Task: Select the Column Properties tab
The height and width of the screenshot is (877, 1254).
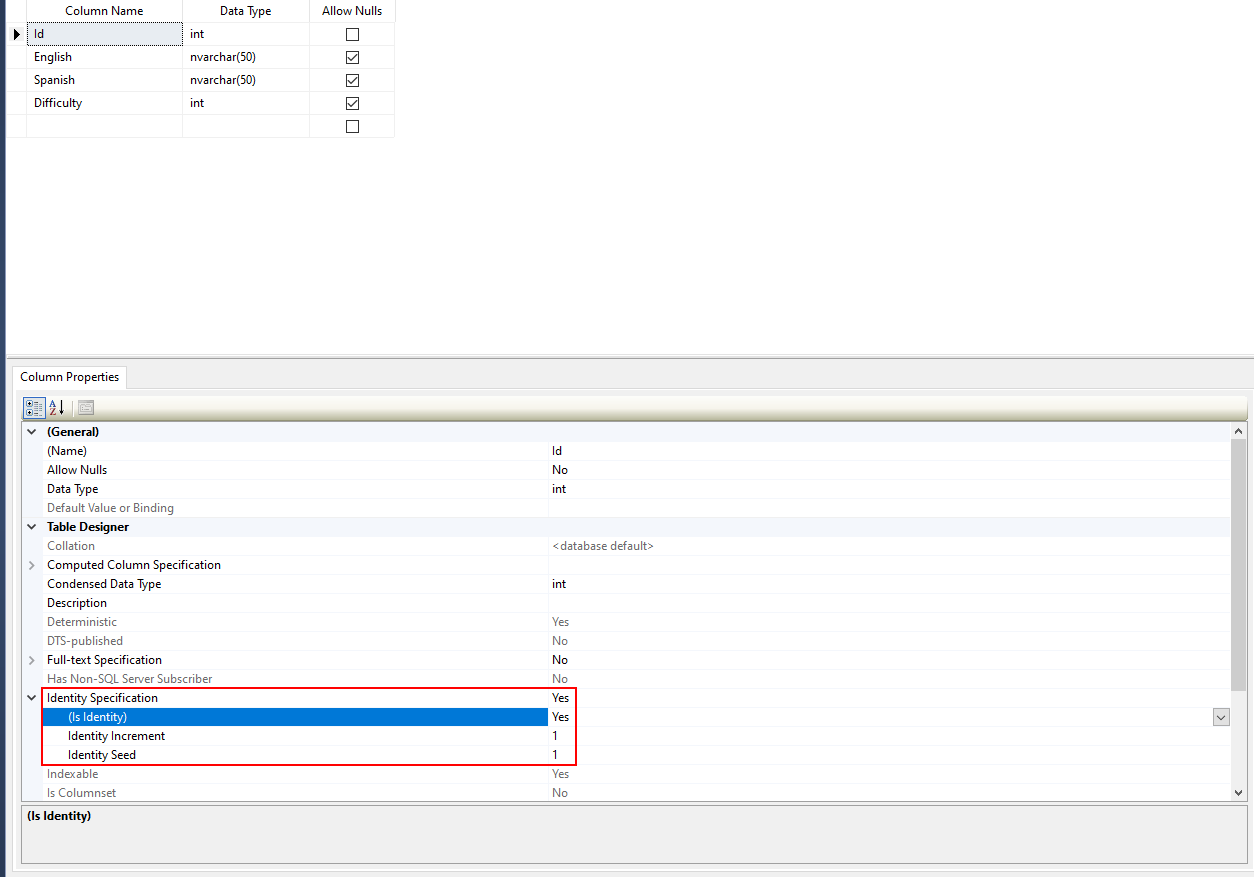Action: click(x=69, y=377)
